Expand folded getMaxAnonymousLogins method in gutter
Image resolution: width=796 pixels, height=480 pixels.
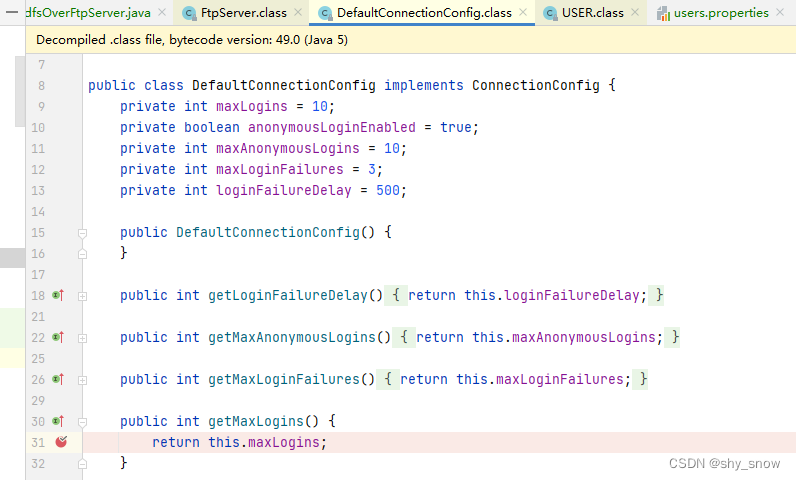pyautogui.click(x=83, y=338)
